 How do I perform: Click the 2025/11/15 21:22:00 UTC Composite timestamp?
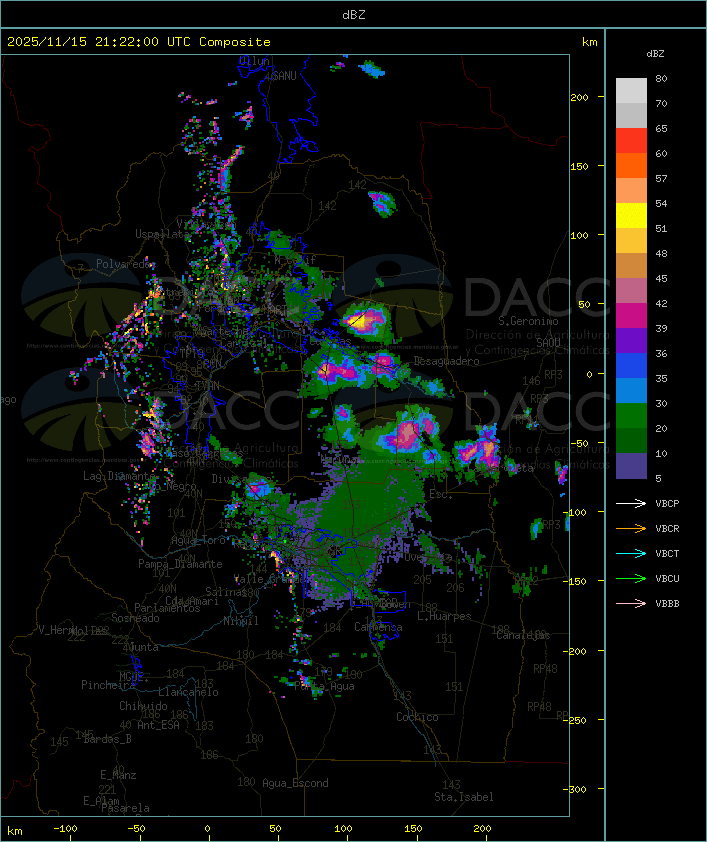click(x=139, y=41)
